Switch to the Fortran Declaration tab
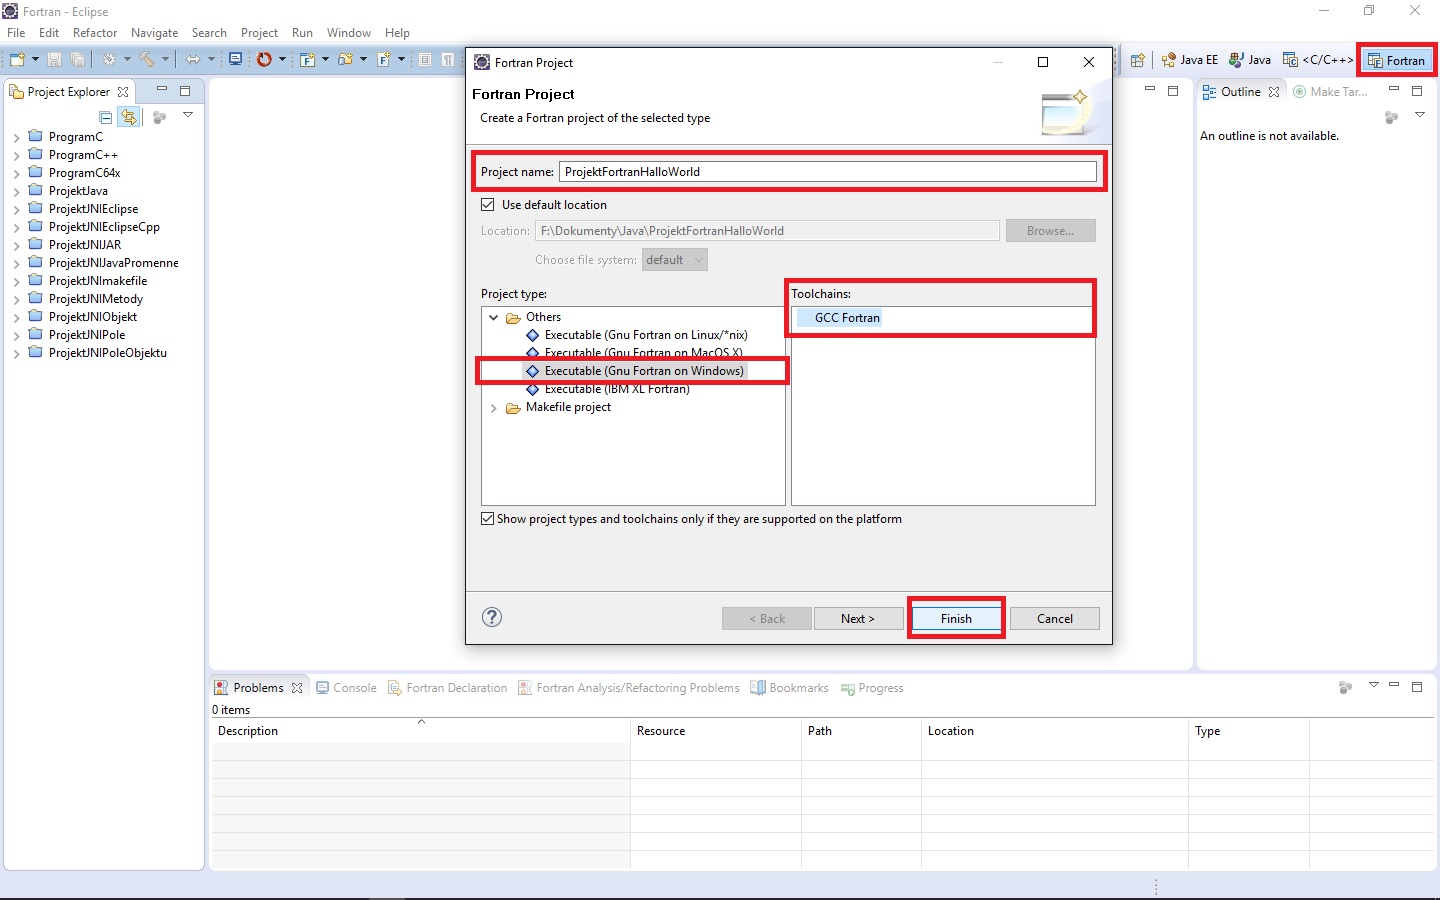 point(447,688)
